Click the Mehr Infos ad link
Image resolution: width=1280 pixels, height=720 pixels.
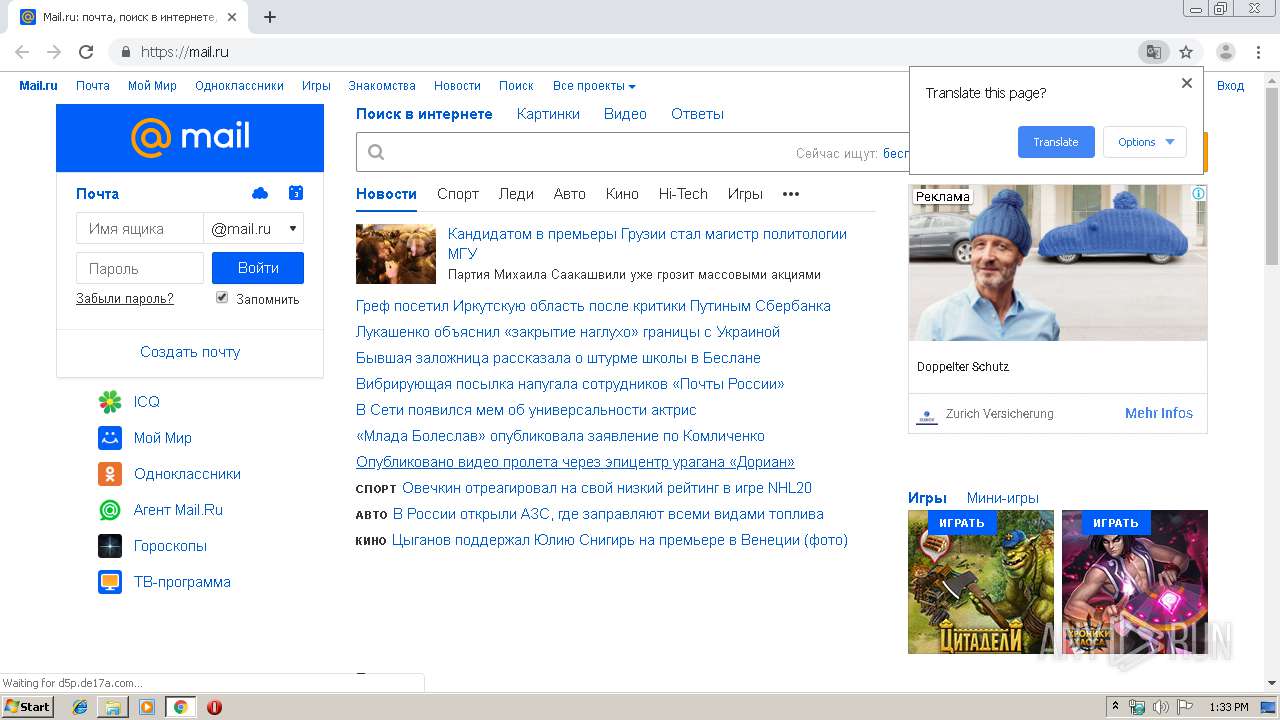pos(1159,413)
